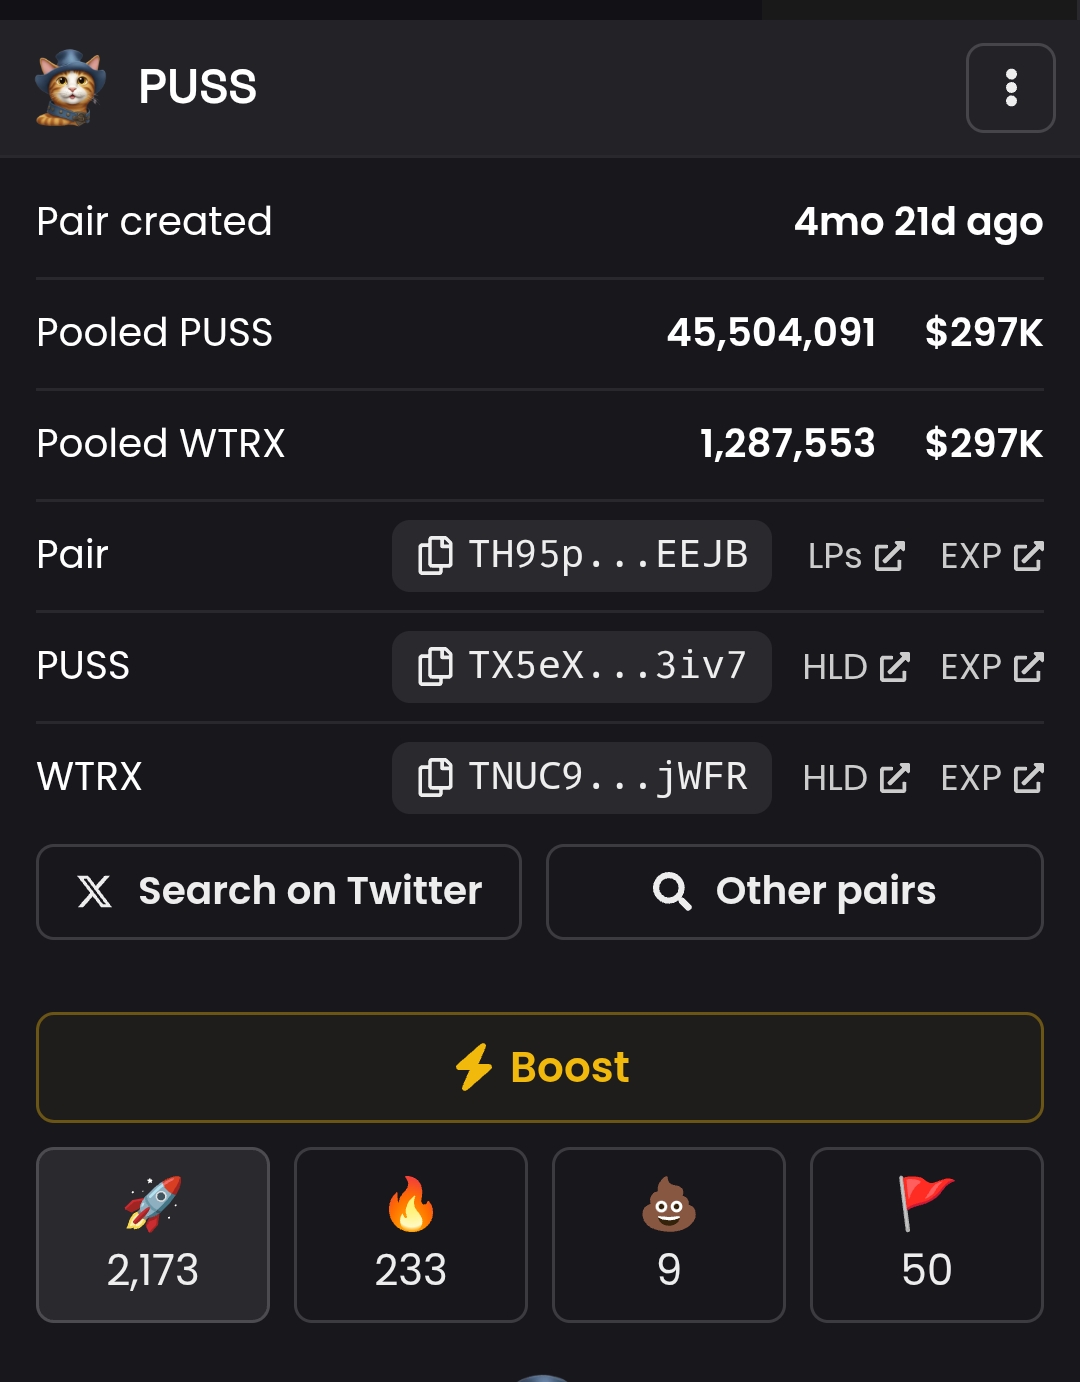This screenshot has width=1080, height=1382.
Task: Toggle the poop reaction showing 9
Action: pyautogui.click(x=669, y=1234)
